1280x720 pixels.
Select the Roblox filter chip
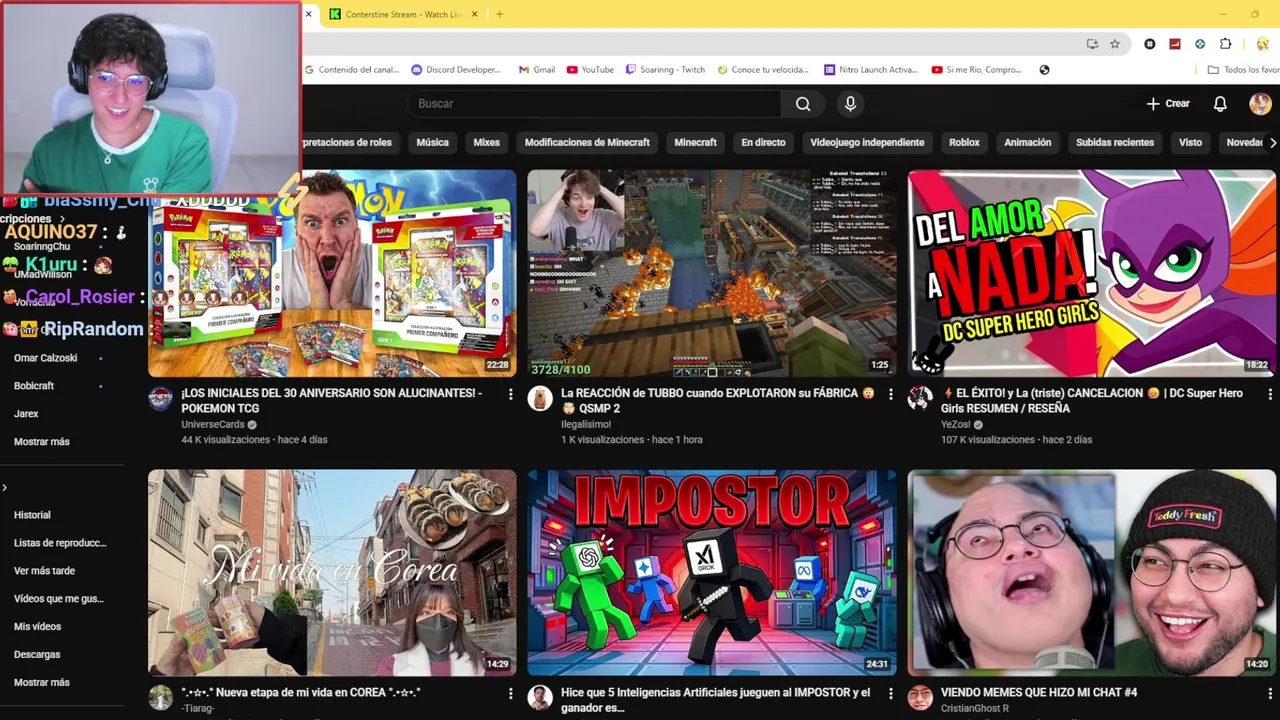(x=964, y=143)
